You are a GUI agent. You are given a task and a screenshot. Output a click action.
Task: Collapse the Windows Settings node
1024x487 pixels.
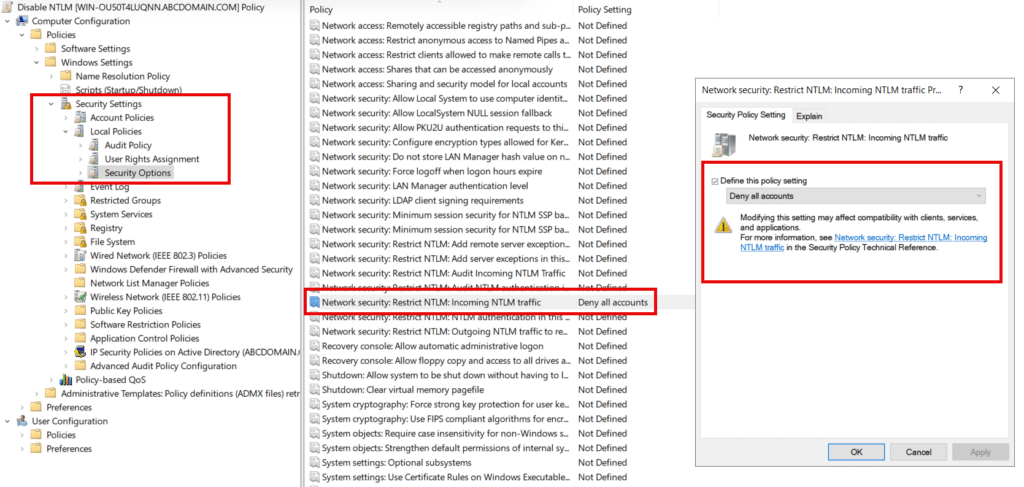coord(37,62)
